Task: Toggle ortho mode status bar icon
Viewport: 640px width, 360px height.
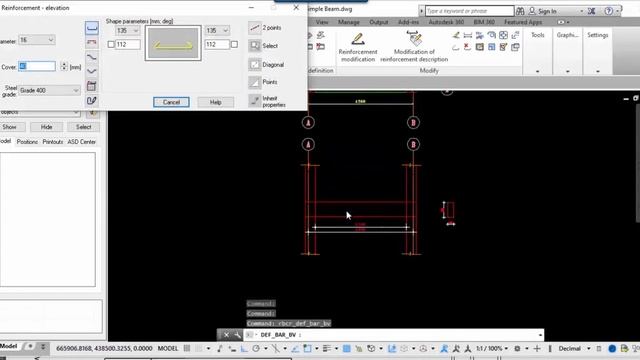Action: pos(244,349)
